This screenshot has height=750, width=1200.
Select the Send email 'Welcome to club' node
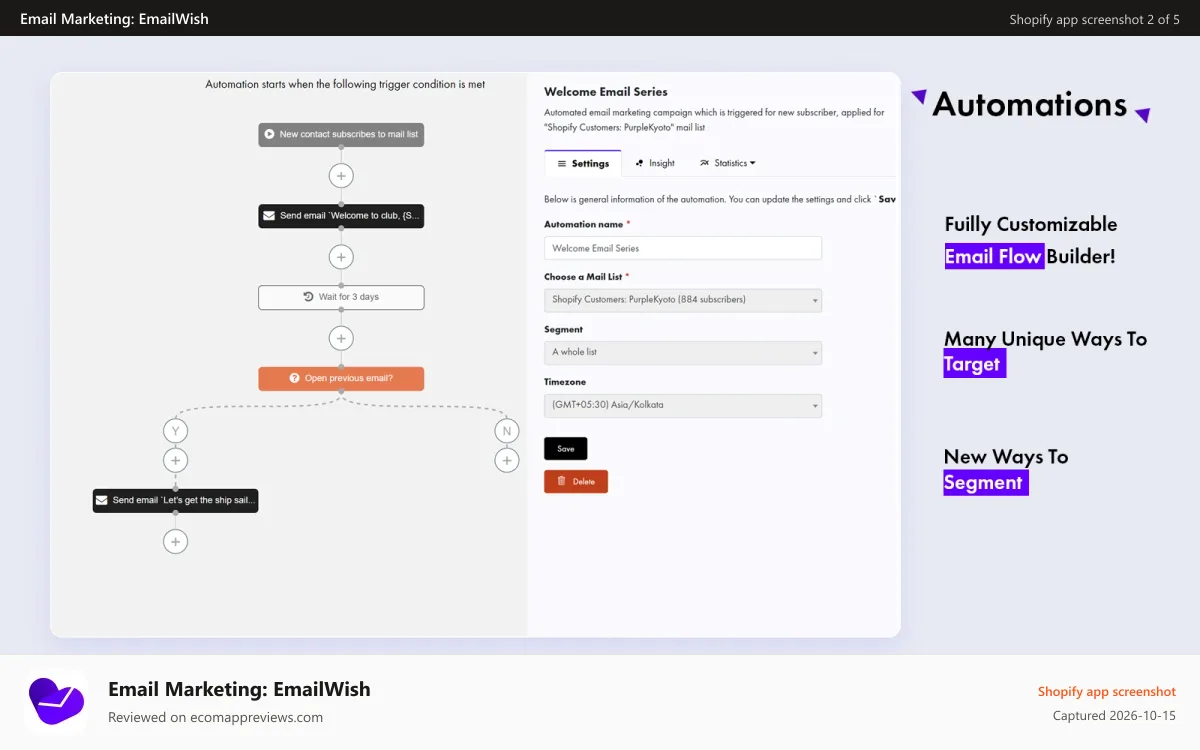click(341, 215)
